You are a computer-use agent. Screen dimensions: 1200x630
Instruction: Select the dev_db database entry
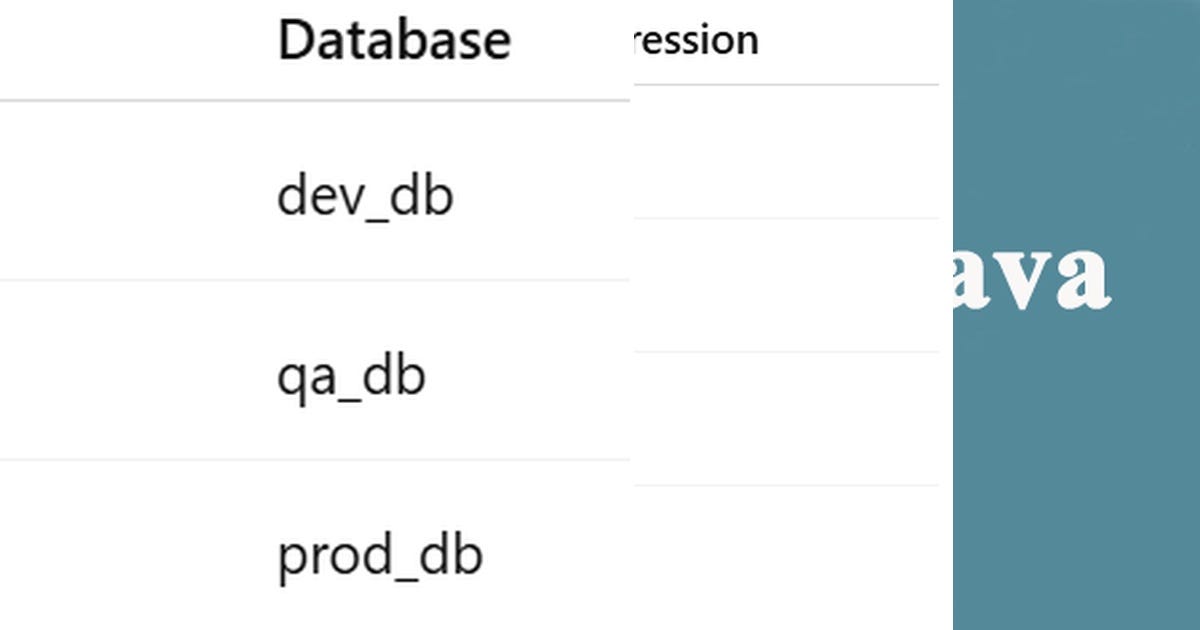pyautogui.click(x=365, y=196)
